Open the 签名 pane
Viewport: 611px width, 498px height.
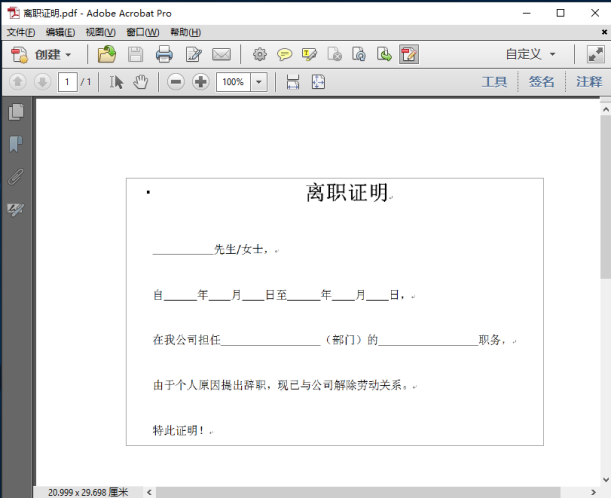point(541,82)
